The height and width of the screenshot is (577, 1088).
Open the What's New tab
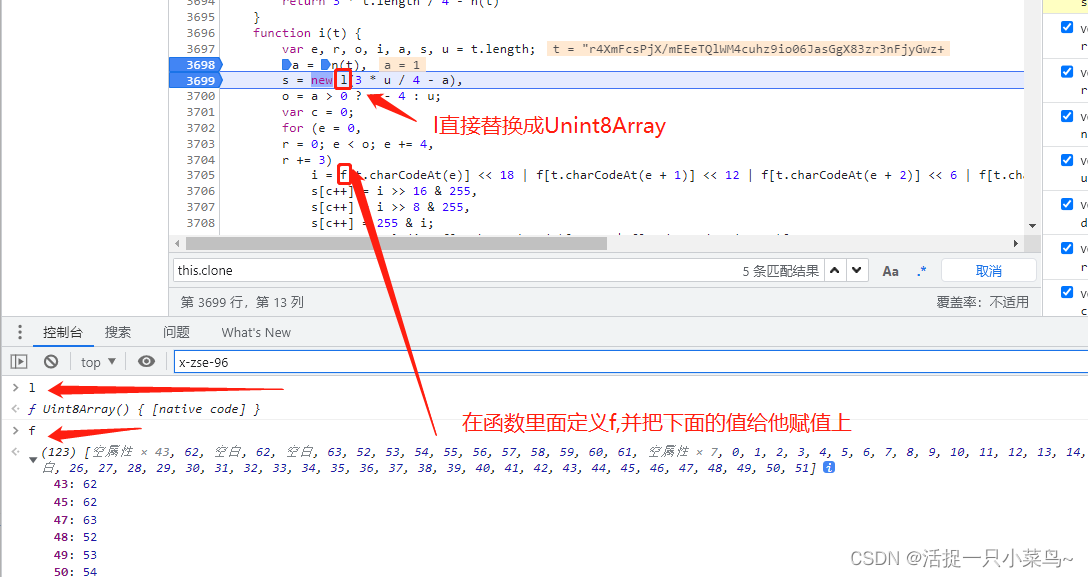tap(256, 332)
